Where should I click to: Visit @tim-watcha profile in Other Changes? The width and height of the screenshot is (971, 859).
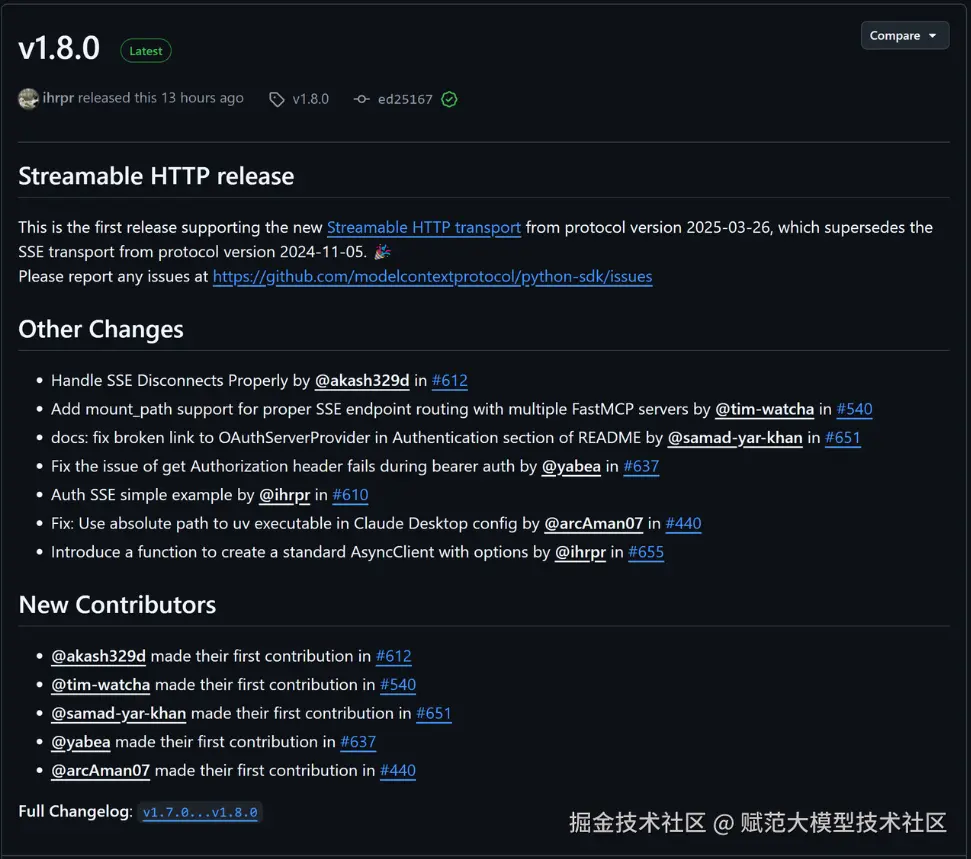pyautogui.click(x=764, y=409)
